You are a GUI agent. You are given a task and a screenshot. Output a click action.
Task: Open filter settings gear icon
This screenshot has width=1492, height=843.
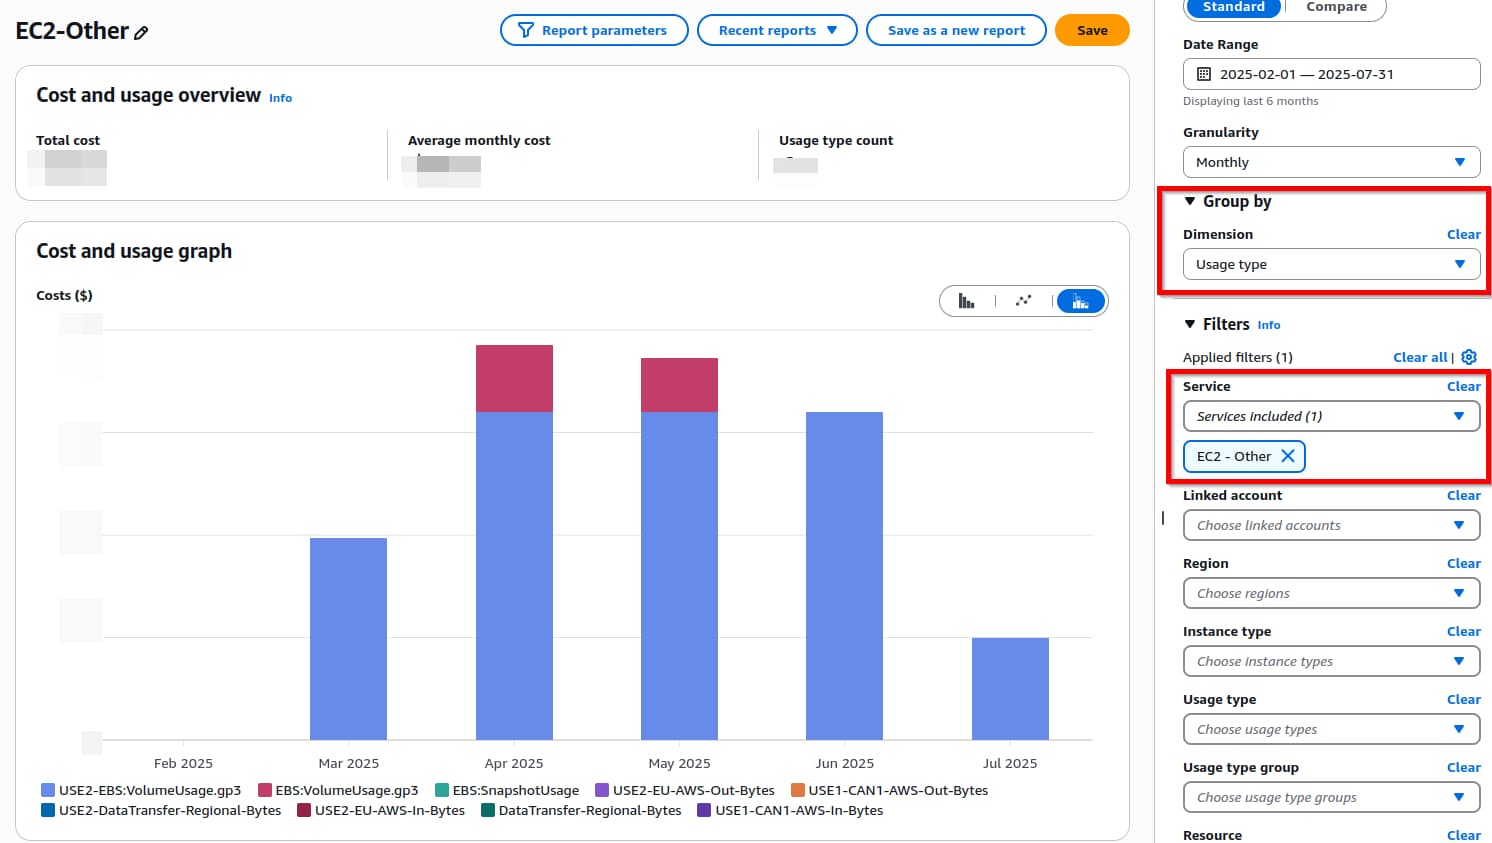(x=1469, y=357)
